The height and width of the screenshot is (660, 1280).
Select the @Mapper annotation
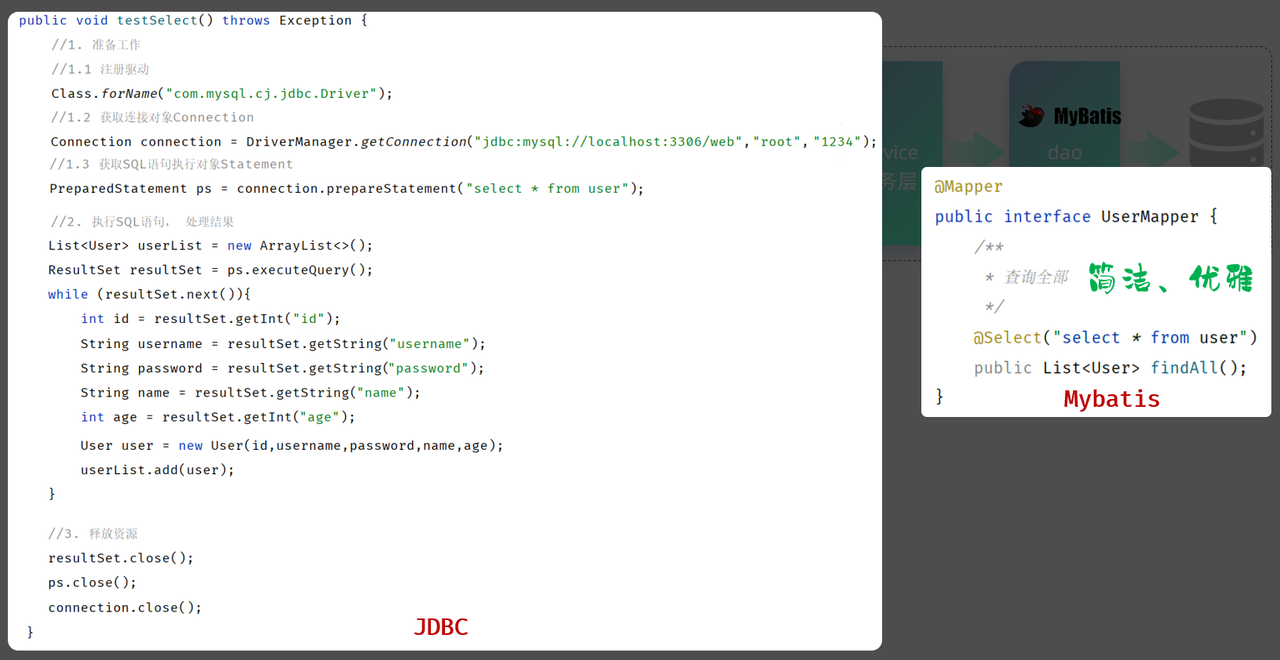[x=968, y=187]
